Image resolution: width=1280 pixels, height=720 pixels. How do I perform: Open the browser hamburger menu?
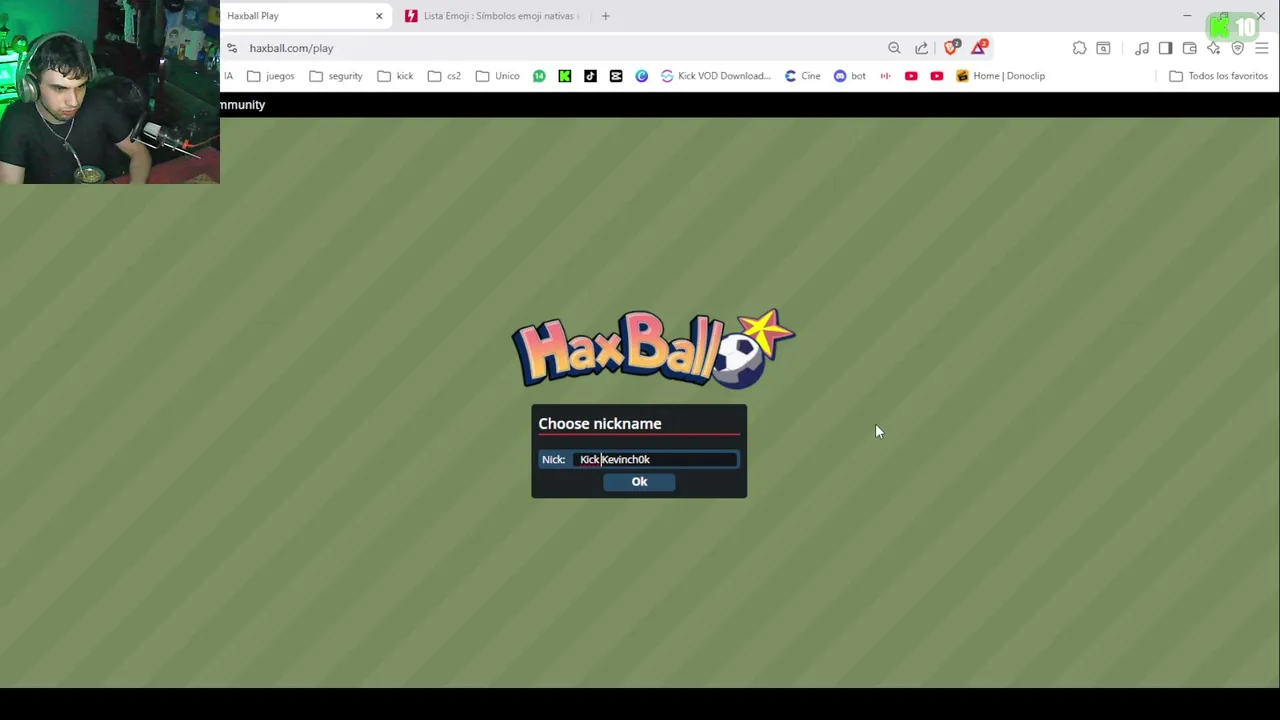1261,48
